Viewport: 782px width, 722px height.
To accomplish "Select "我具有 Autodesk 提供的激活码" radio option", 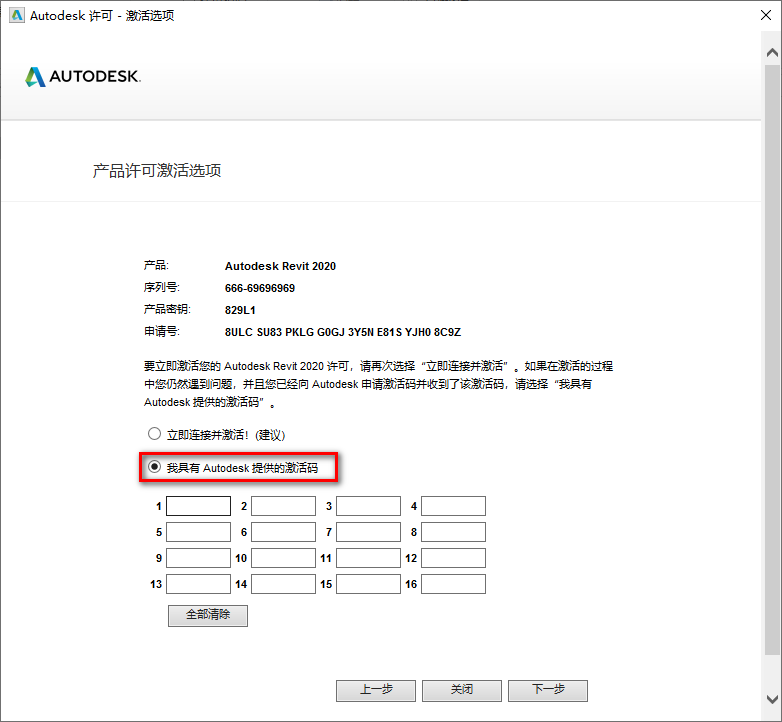I will [154, 467].
